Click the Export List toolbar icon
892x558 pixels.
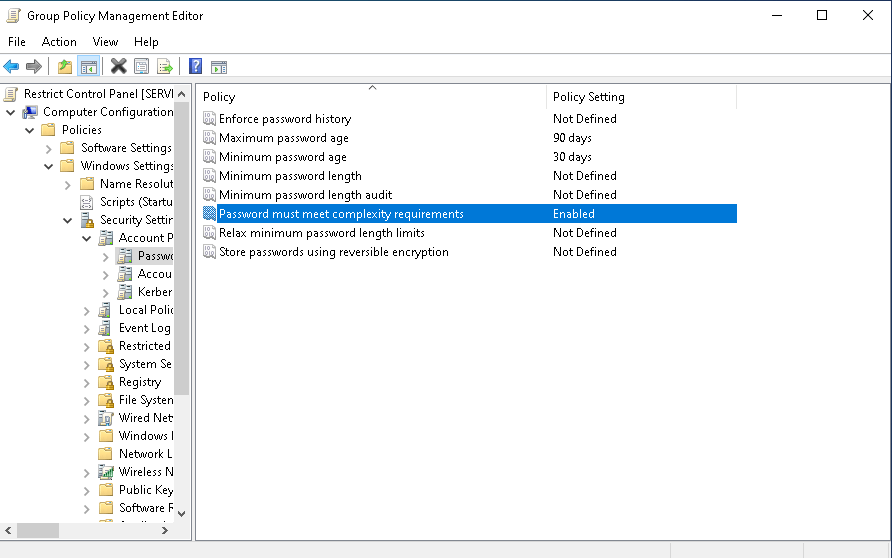click(165, 67)
